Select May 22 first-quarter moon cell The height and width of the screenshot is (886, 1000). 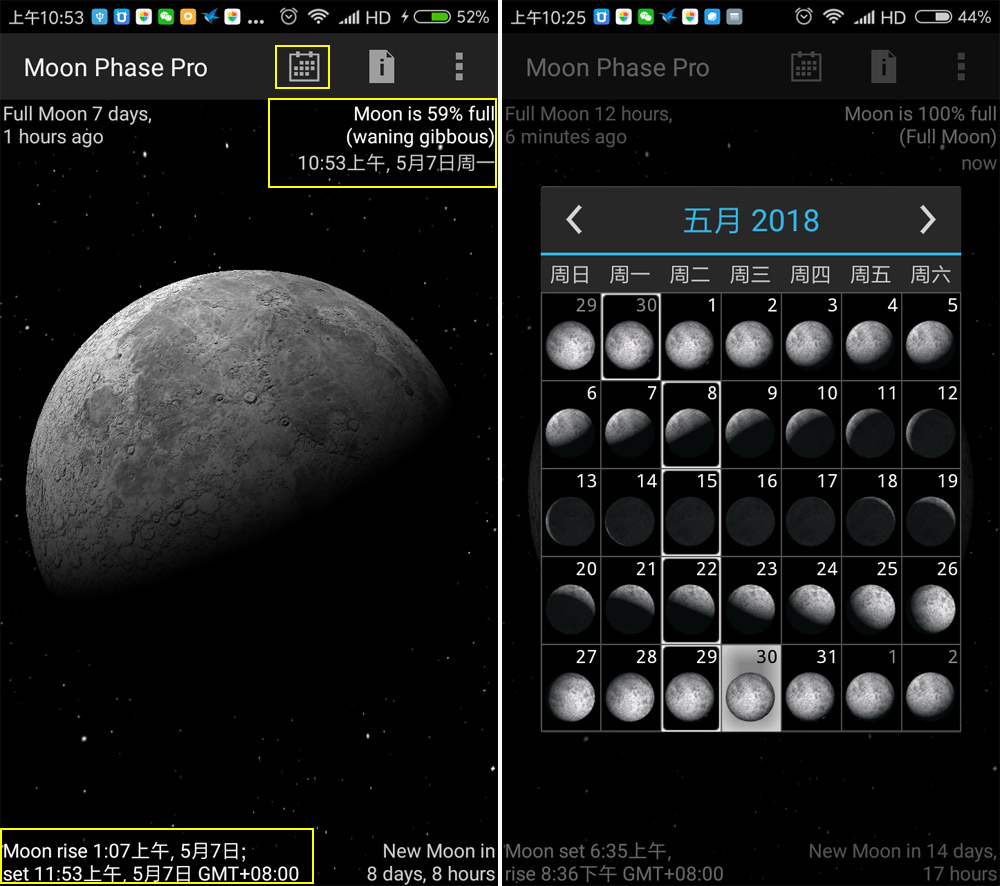coord(691,601)
